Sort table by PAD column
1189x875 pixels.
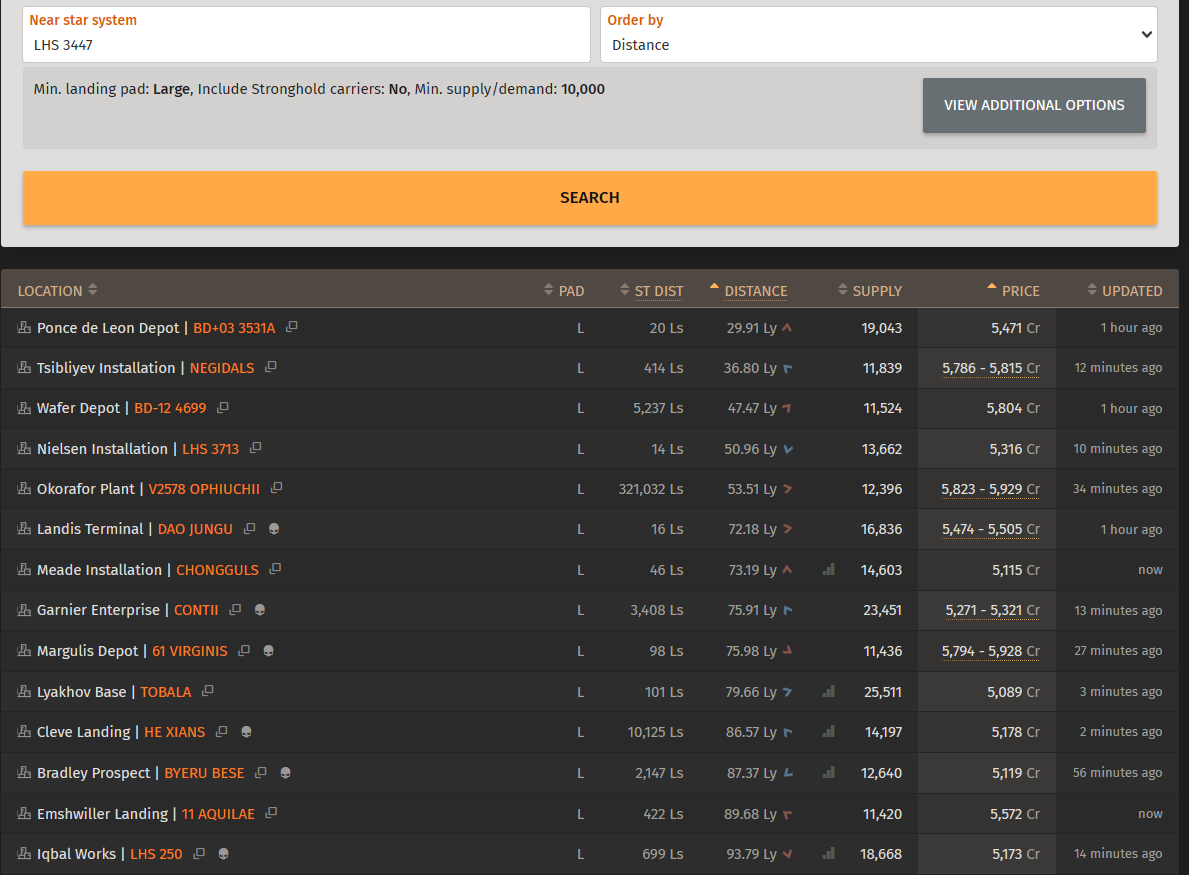point(564,290)
